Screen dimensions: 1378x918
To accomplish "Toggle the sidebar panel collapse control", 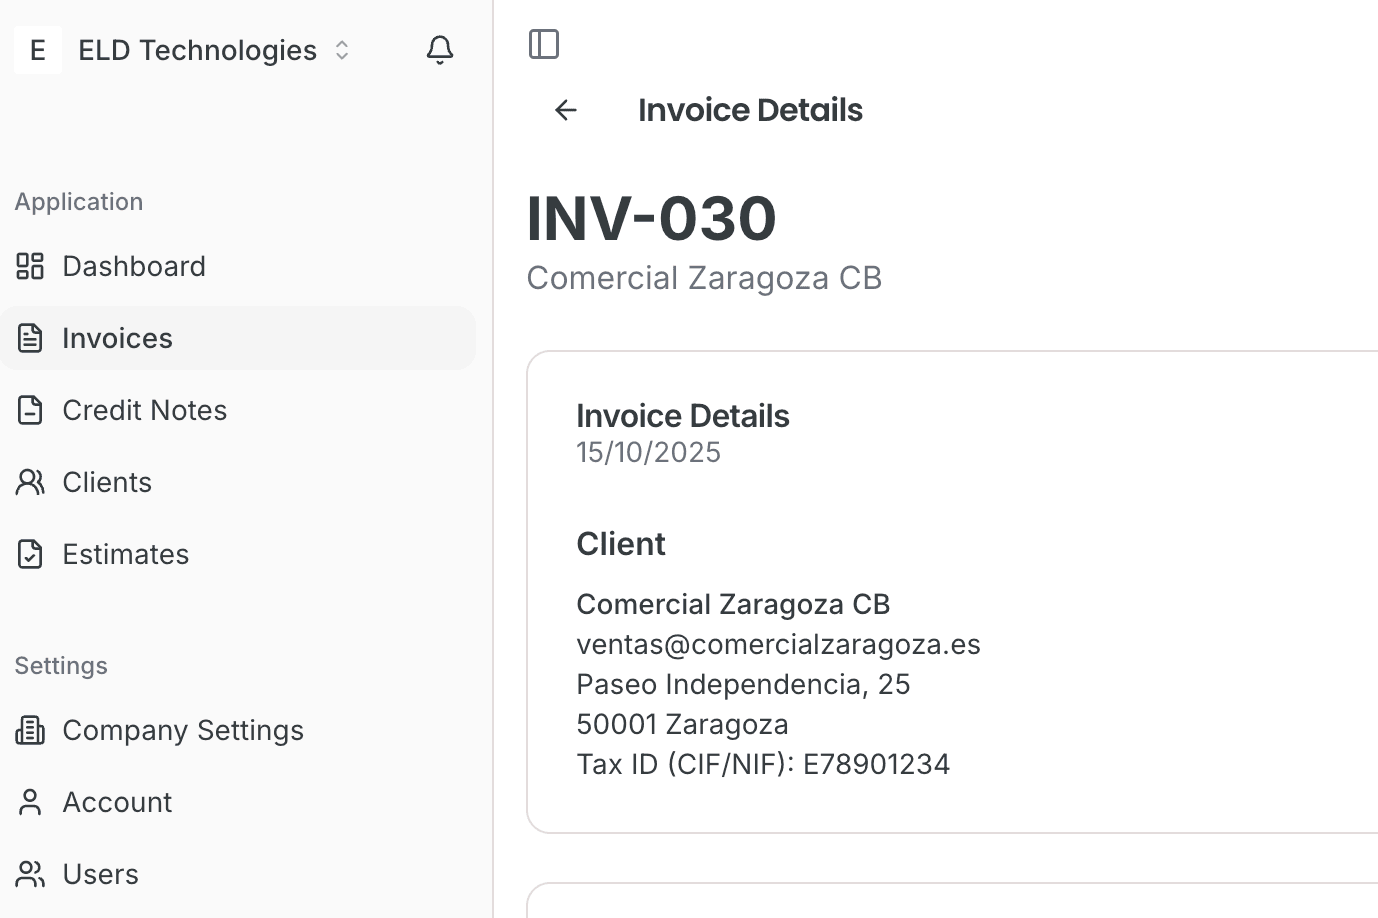I will pos(543,44).
